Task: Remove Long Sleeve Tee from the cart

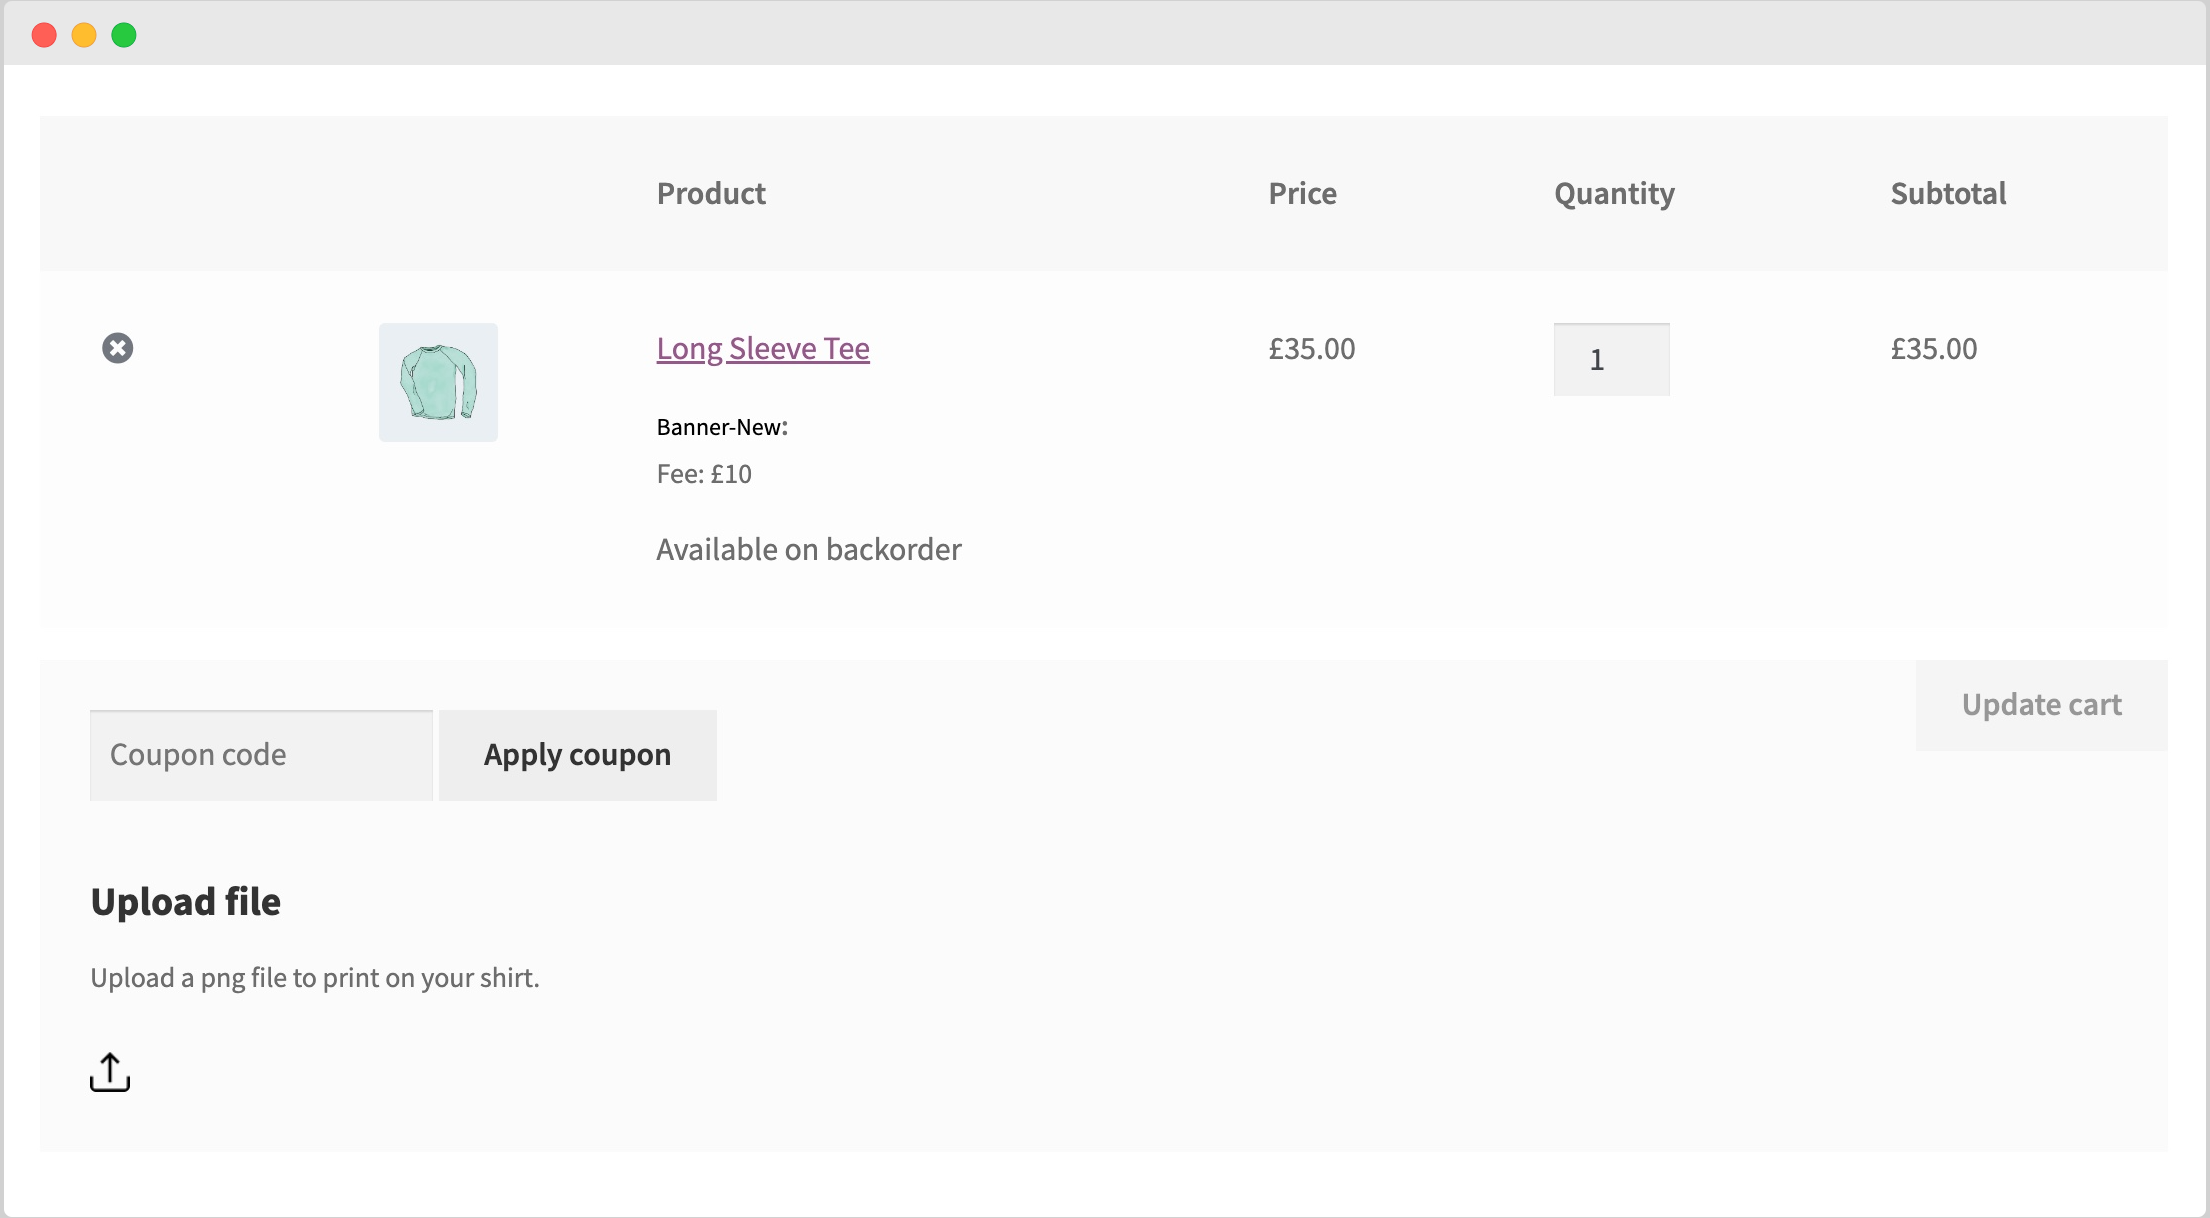Action: click(x=118, y=348)
